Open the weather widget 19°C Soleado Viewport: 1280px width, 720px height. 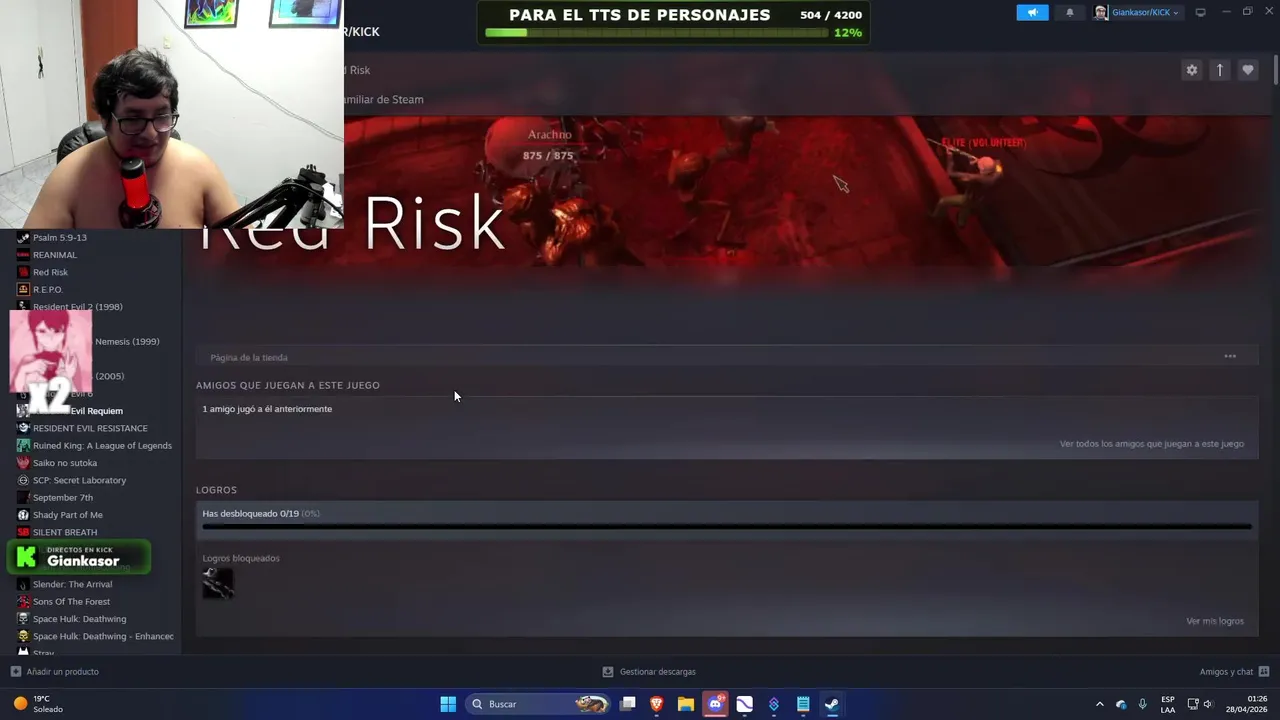tap(38, 704)
